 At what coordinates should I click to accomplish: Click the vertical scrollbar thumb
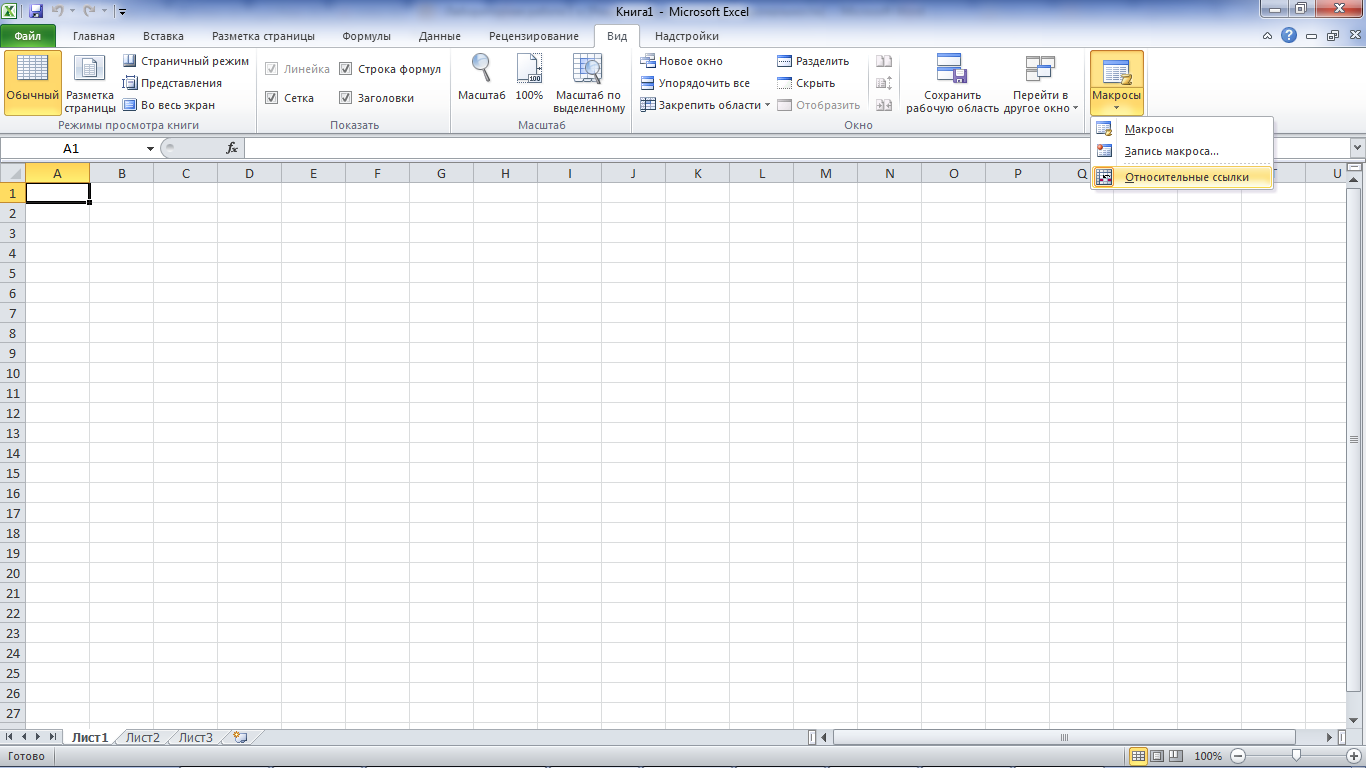pos(1356,439)
